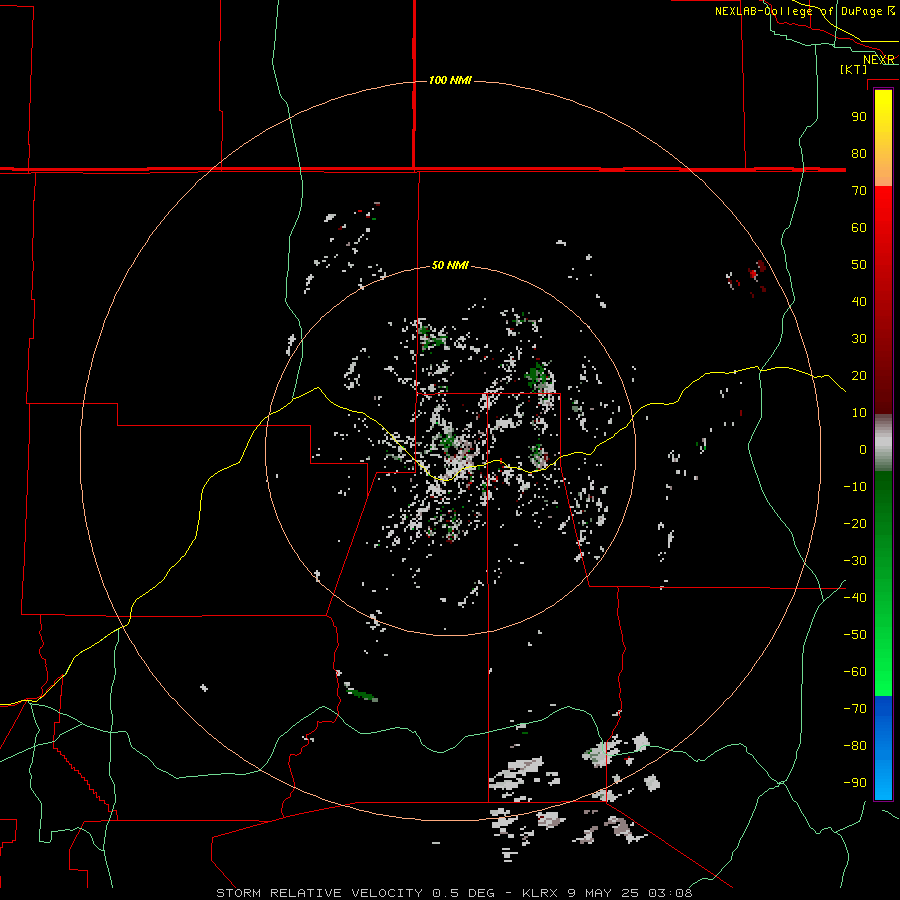The height and width of the screenshot is (900, 900).
Task: Click the "50" positive velocity scale value
Action: tap(859, 265)
